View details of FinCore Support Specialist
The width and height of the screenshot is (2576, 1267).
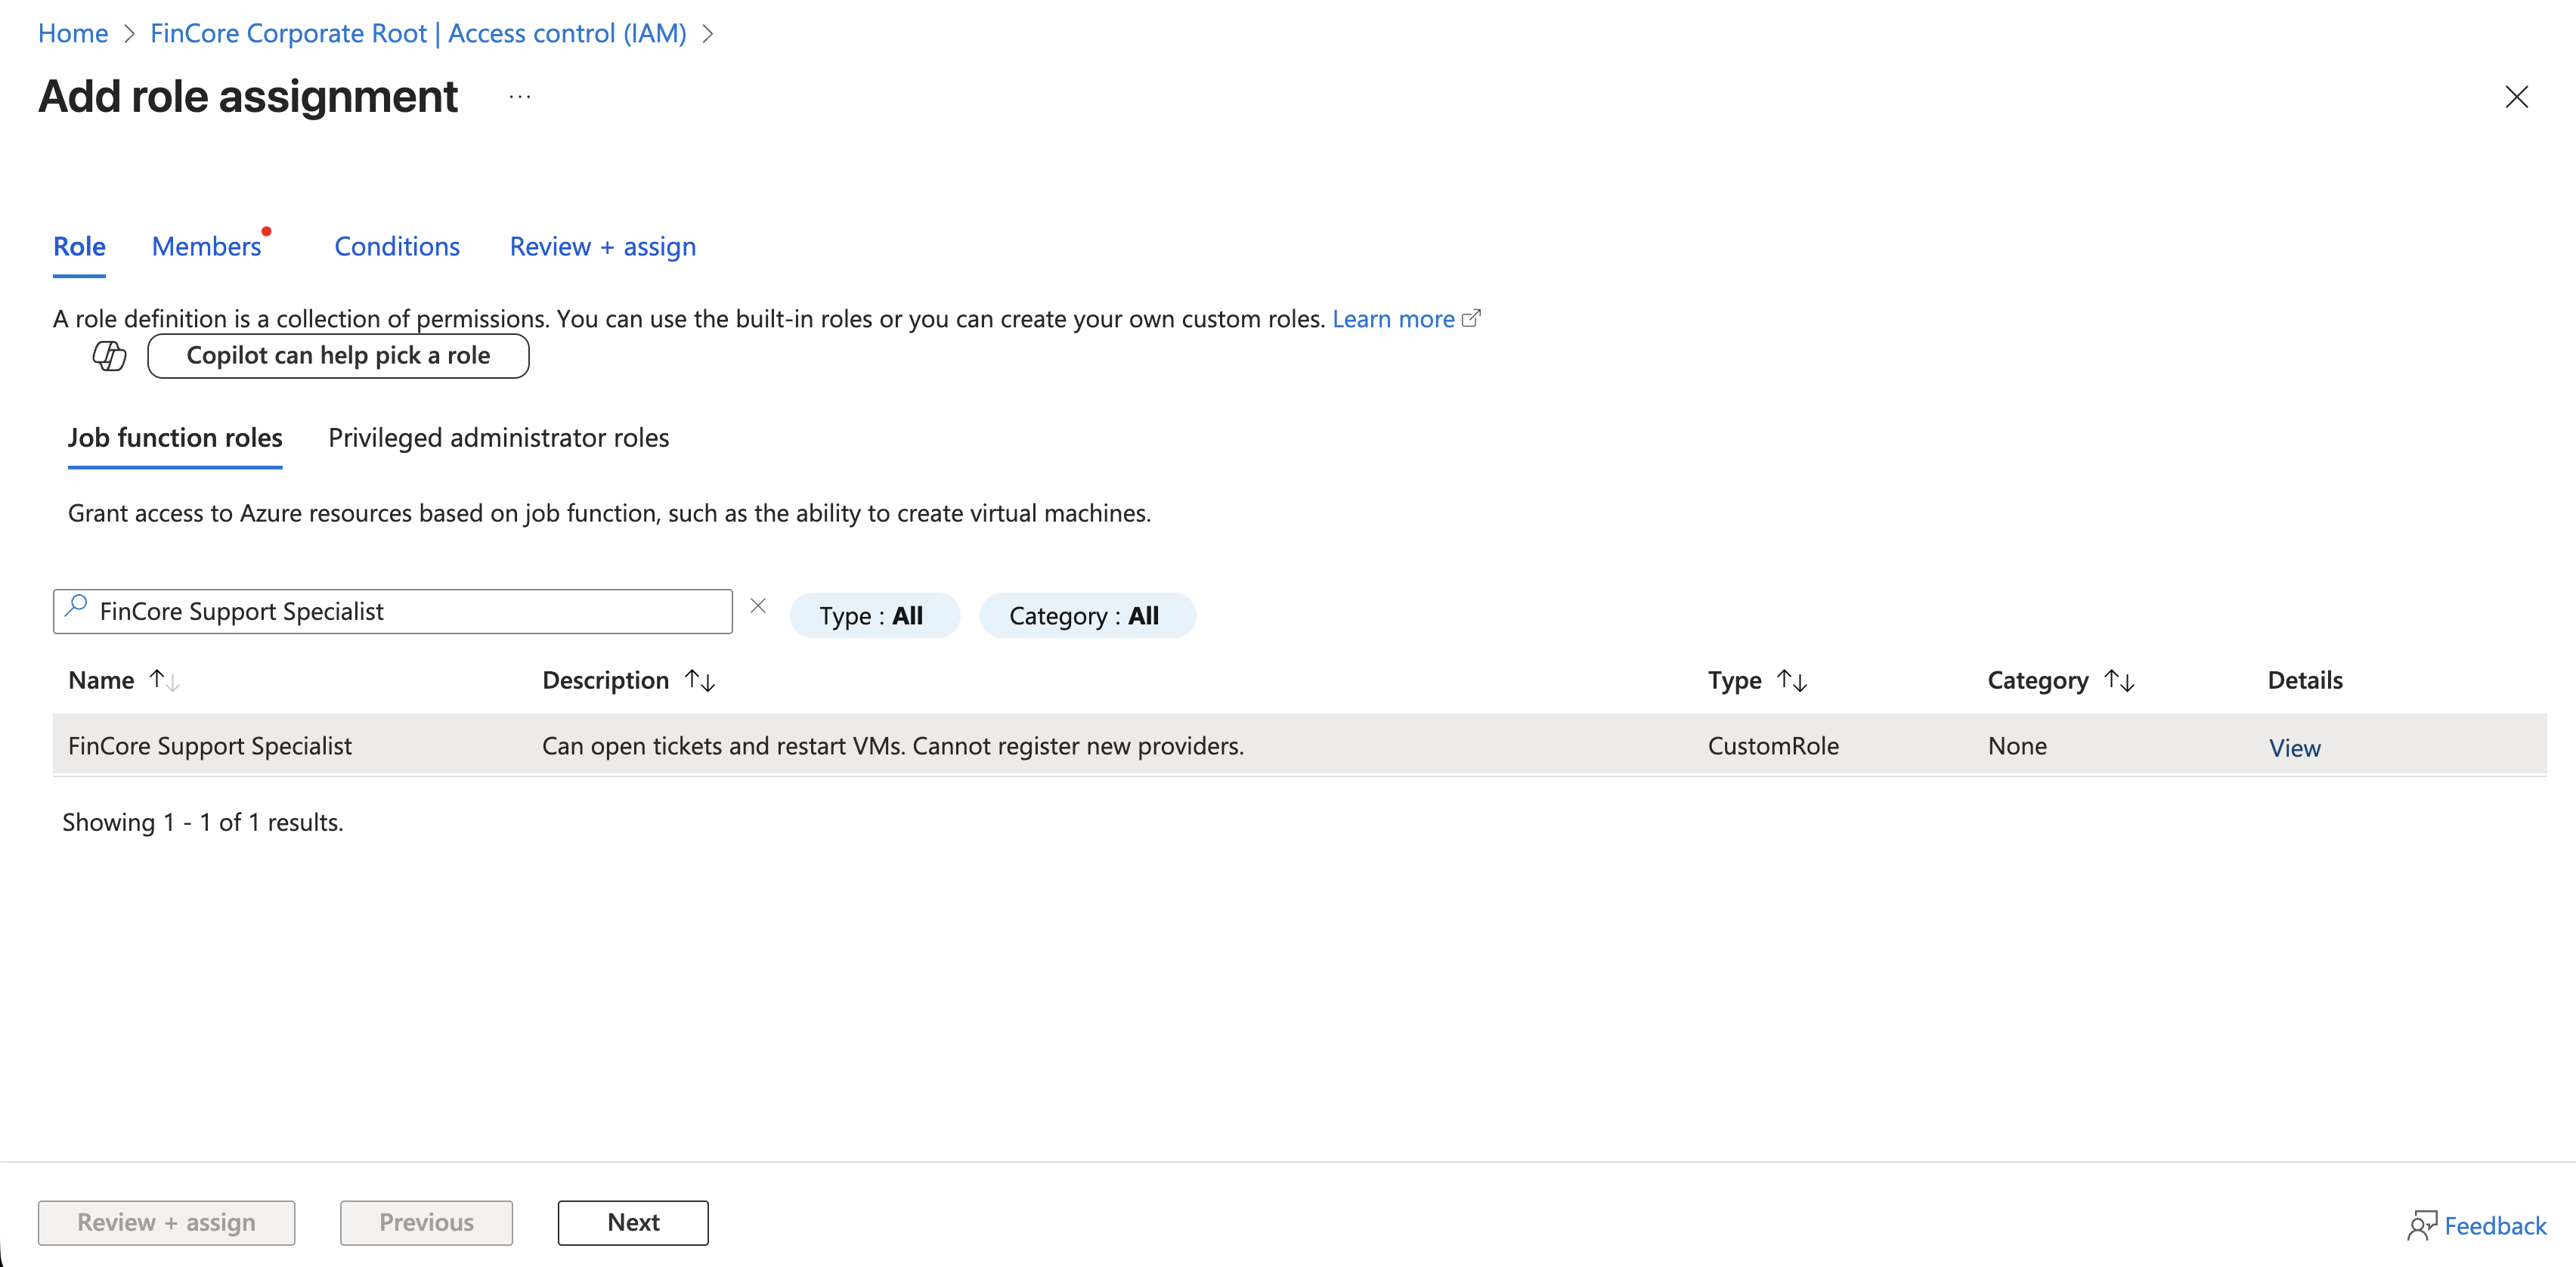(x=2294, y=748)
